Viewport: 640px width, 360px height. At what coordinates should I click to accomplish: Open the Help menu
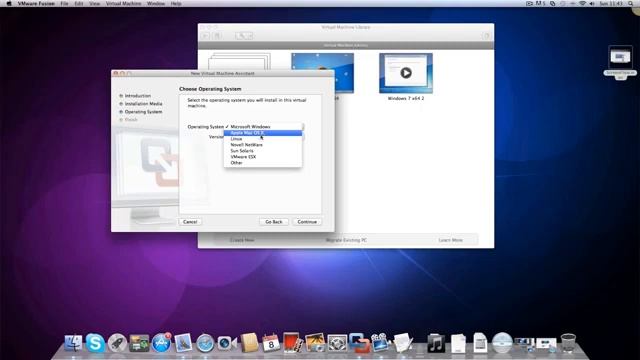click(176, 3)
